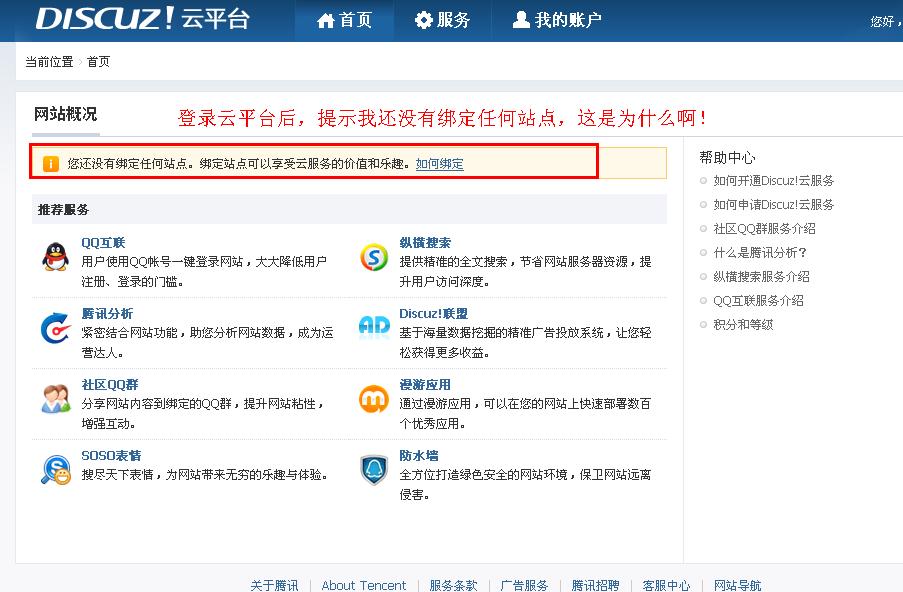
Task: Click the 纵横搜索 description starting 提供精准的全文搜索
Action: 526,272
